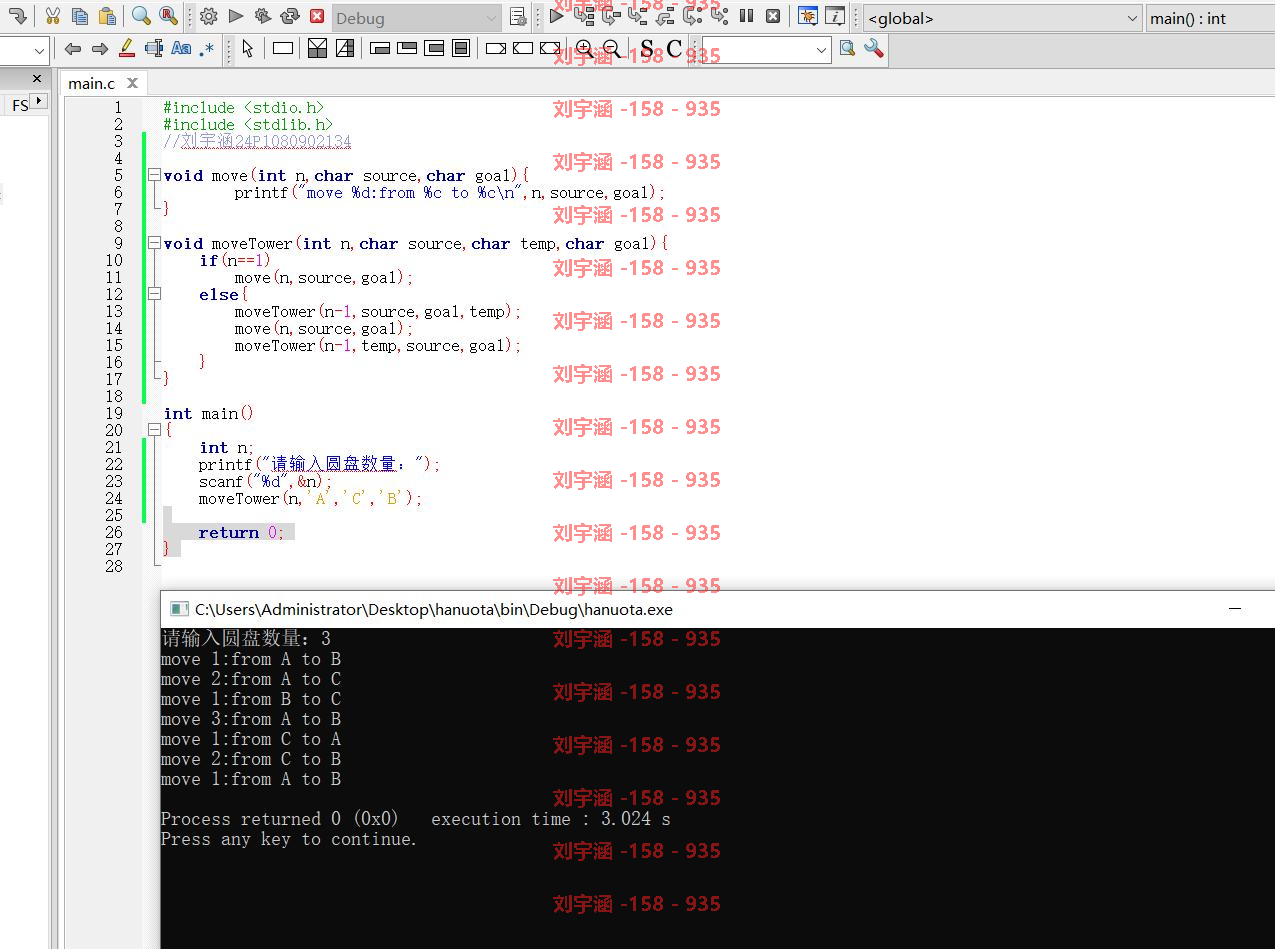The height and width of the screenshot is (949, 1275).
Task: Open the Debugging windows bug icon
Action: 807,16
